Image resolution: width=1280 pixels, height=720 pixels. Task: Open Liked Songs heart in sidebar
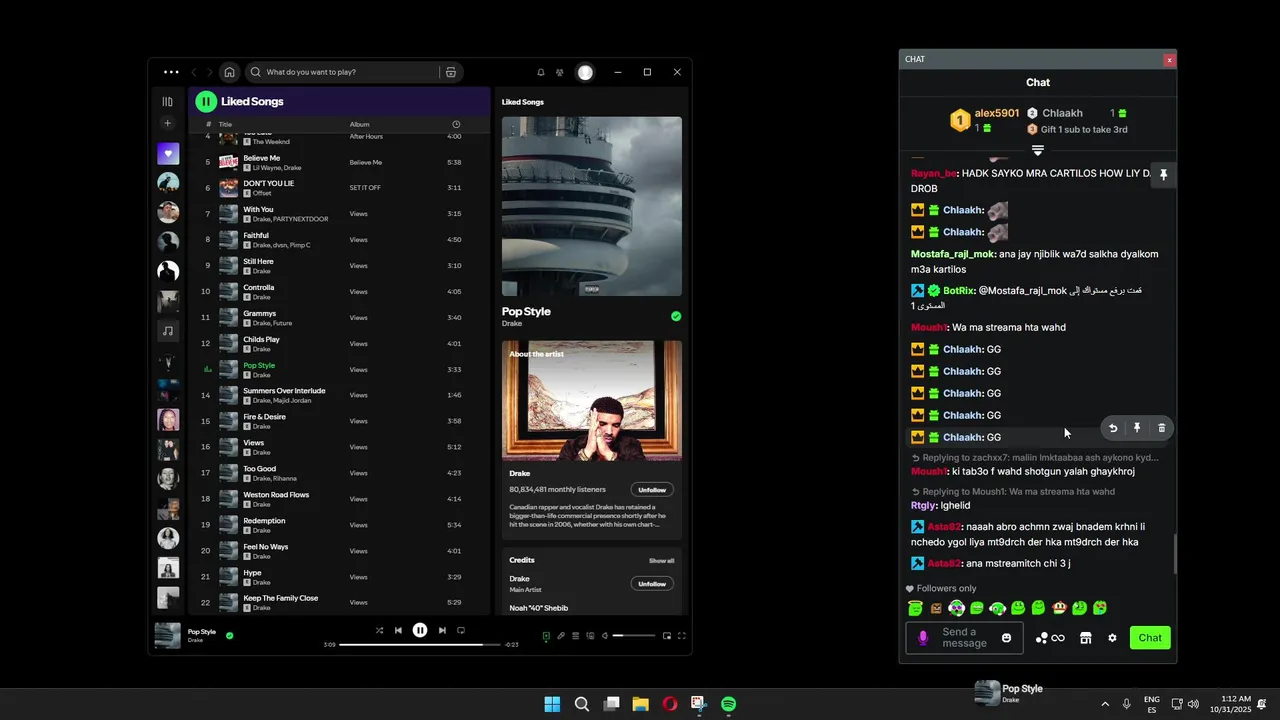[168, 154]
